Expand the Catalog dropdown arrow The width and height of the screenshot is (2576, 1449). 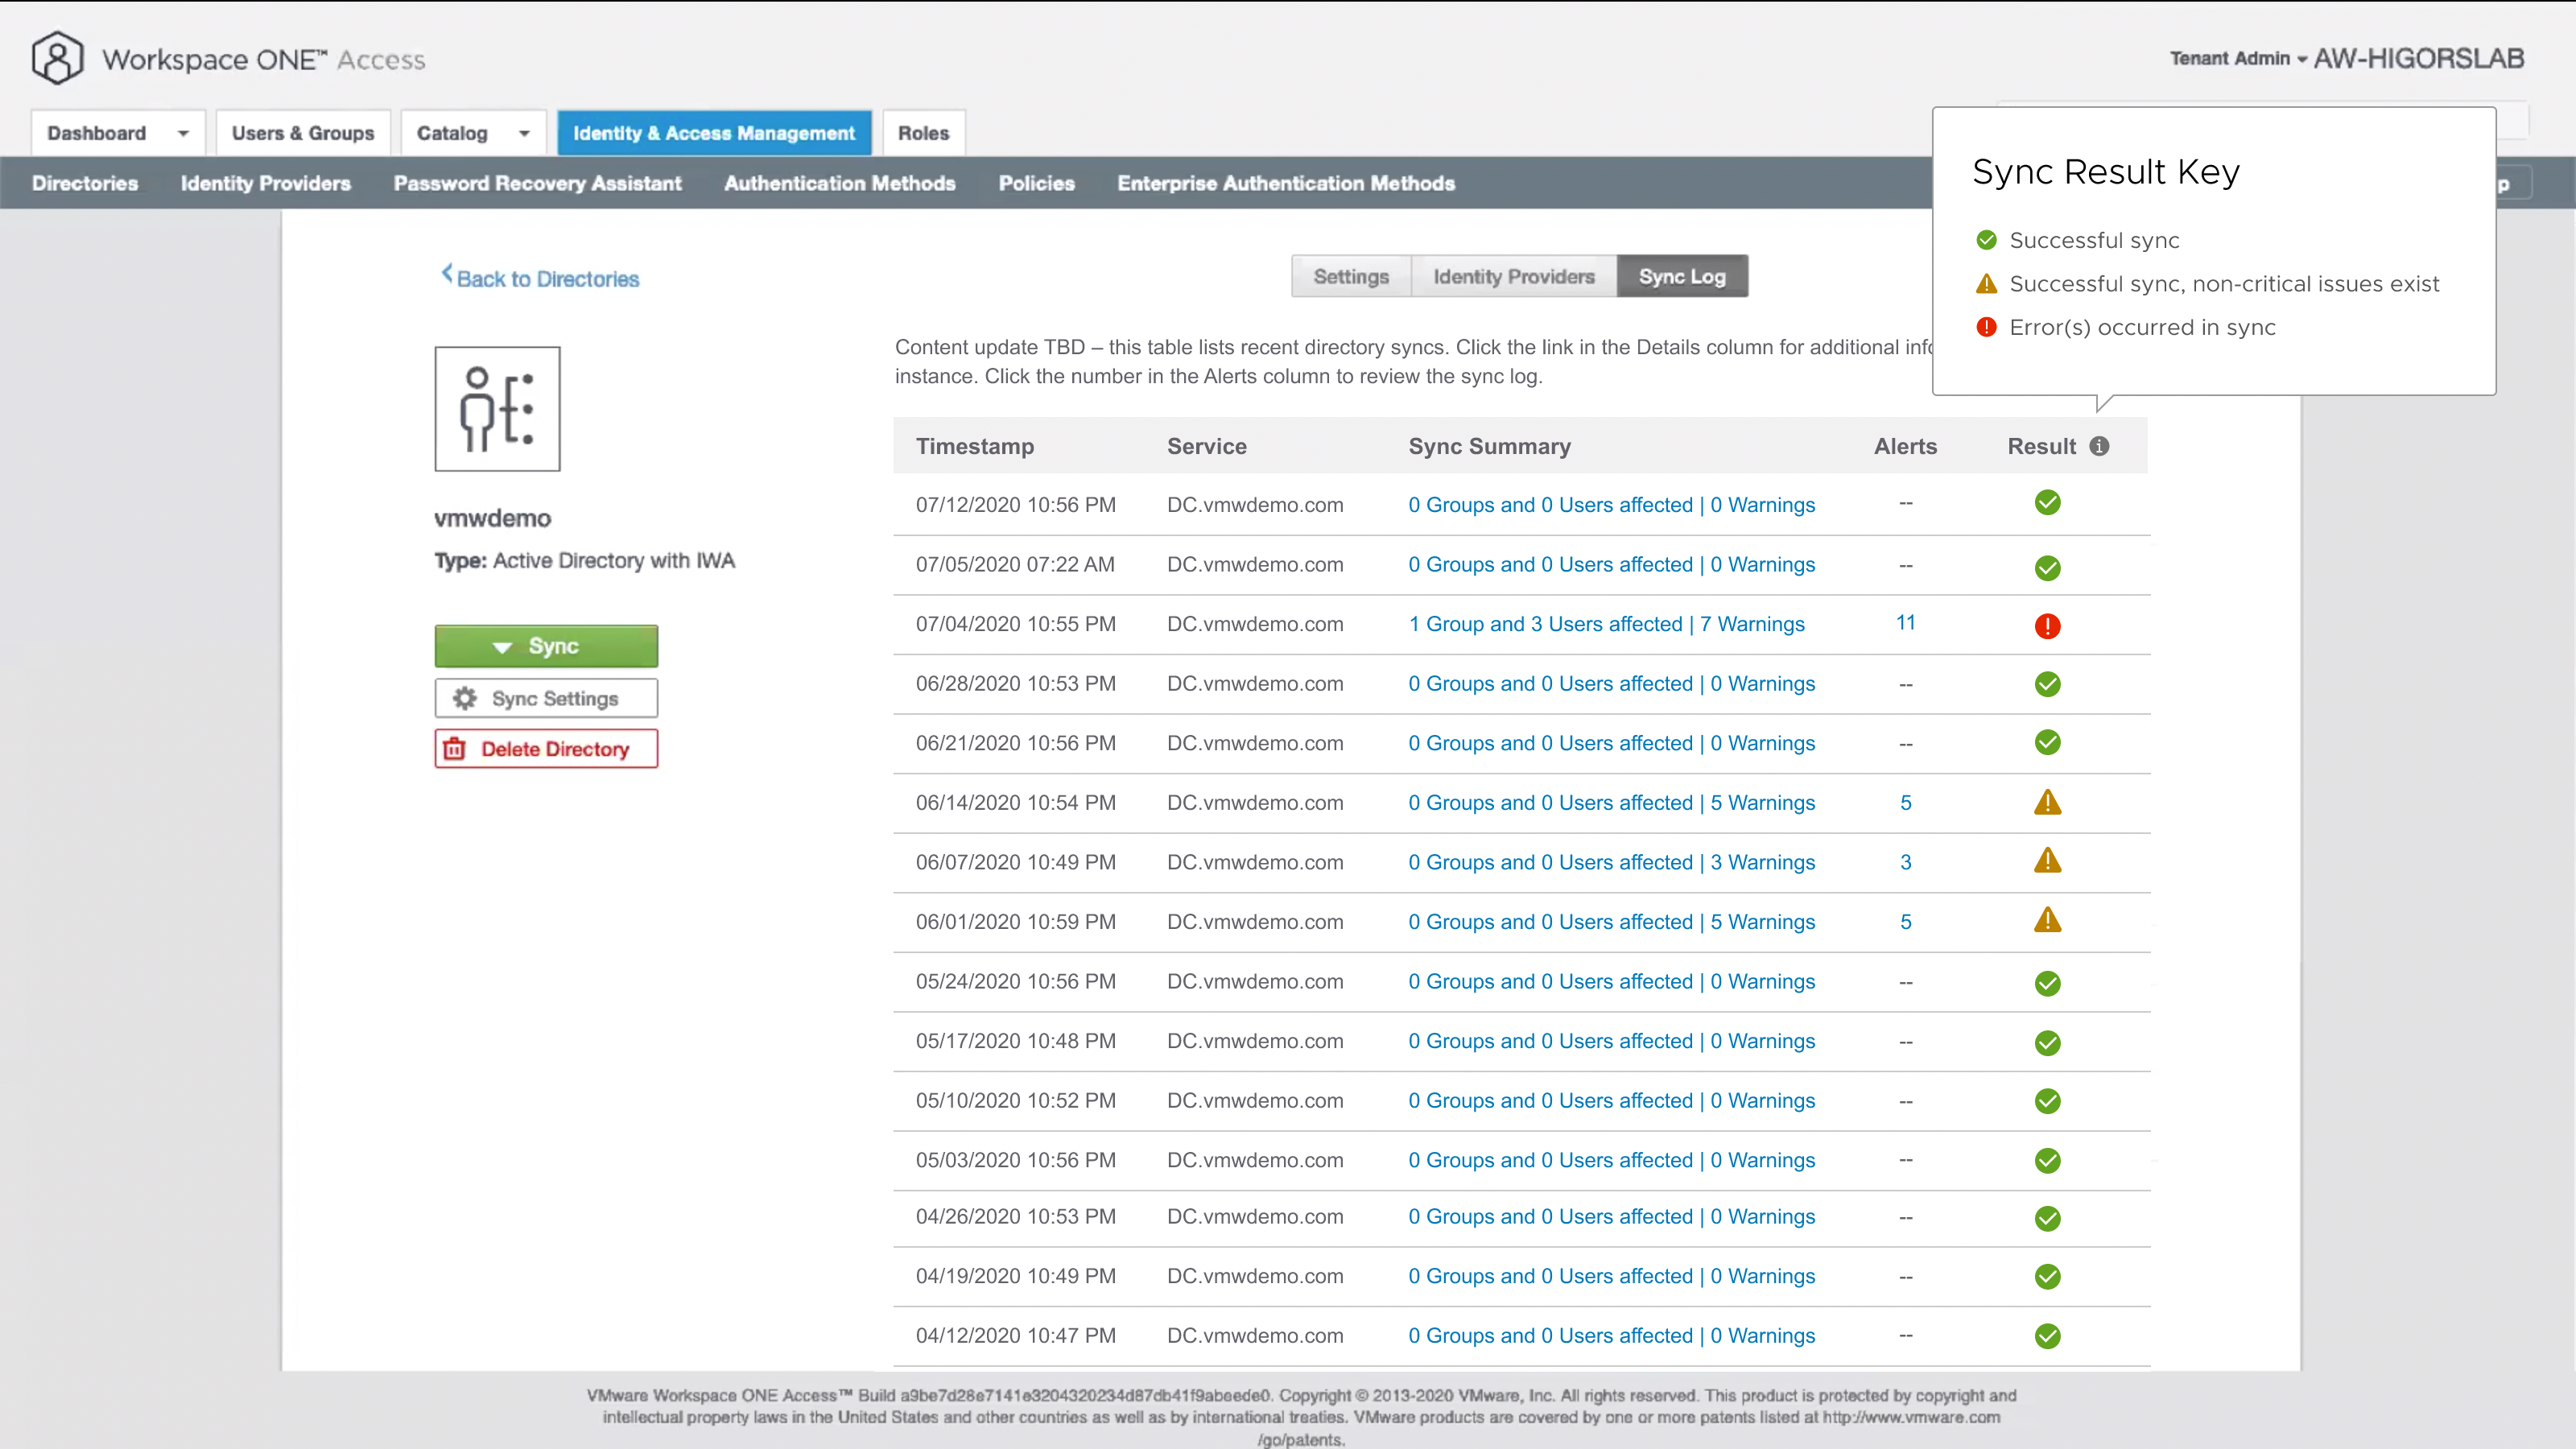coord(524,133)
